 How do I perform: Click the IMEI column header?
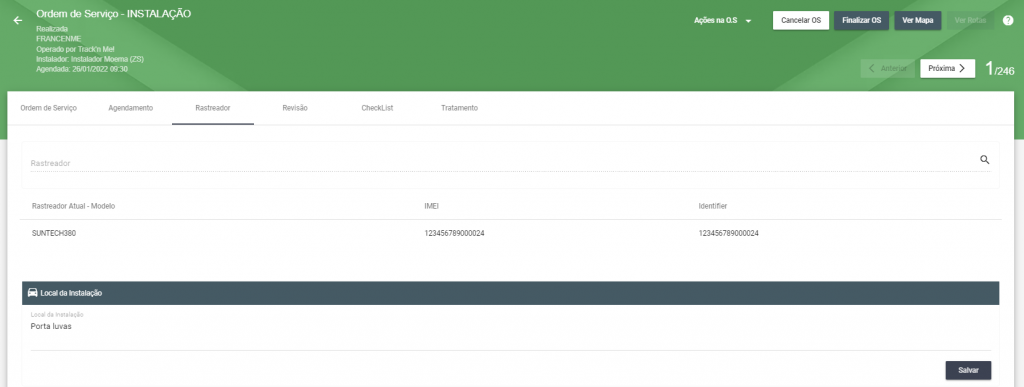[x=431, y=206]
